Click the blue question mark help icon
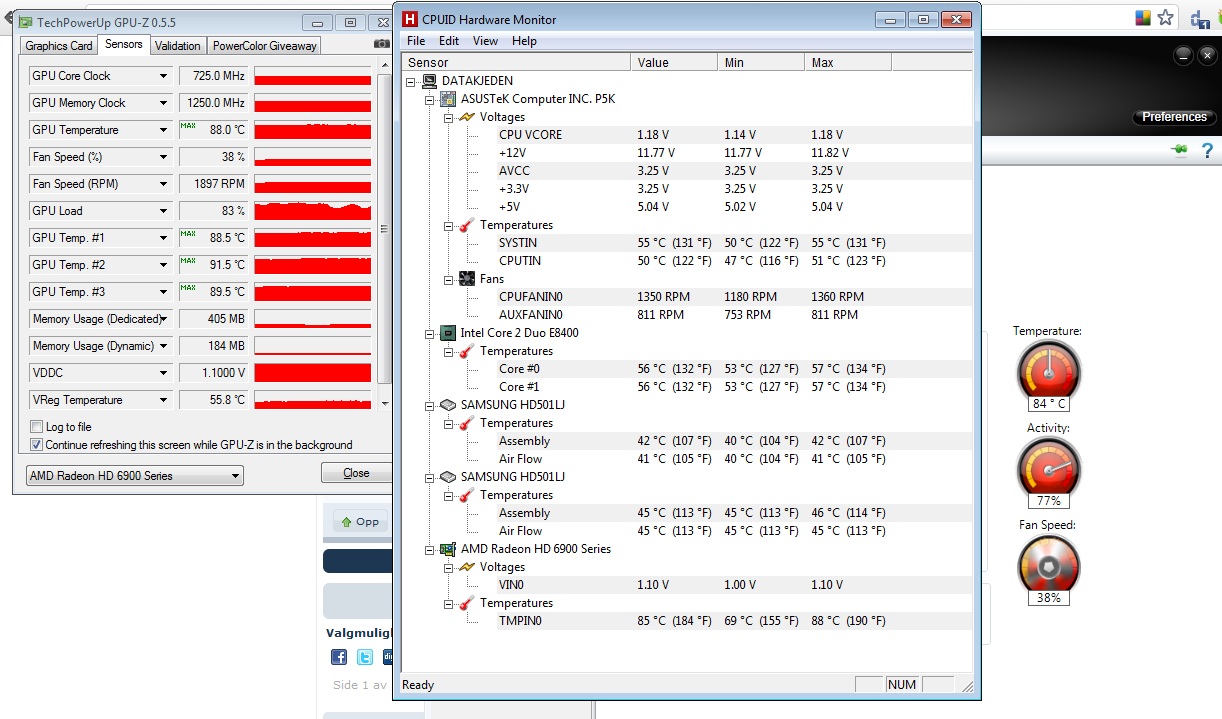 (x=1207, y=151)
